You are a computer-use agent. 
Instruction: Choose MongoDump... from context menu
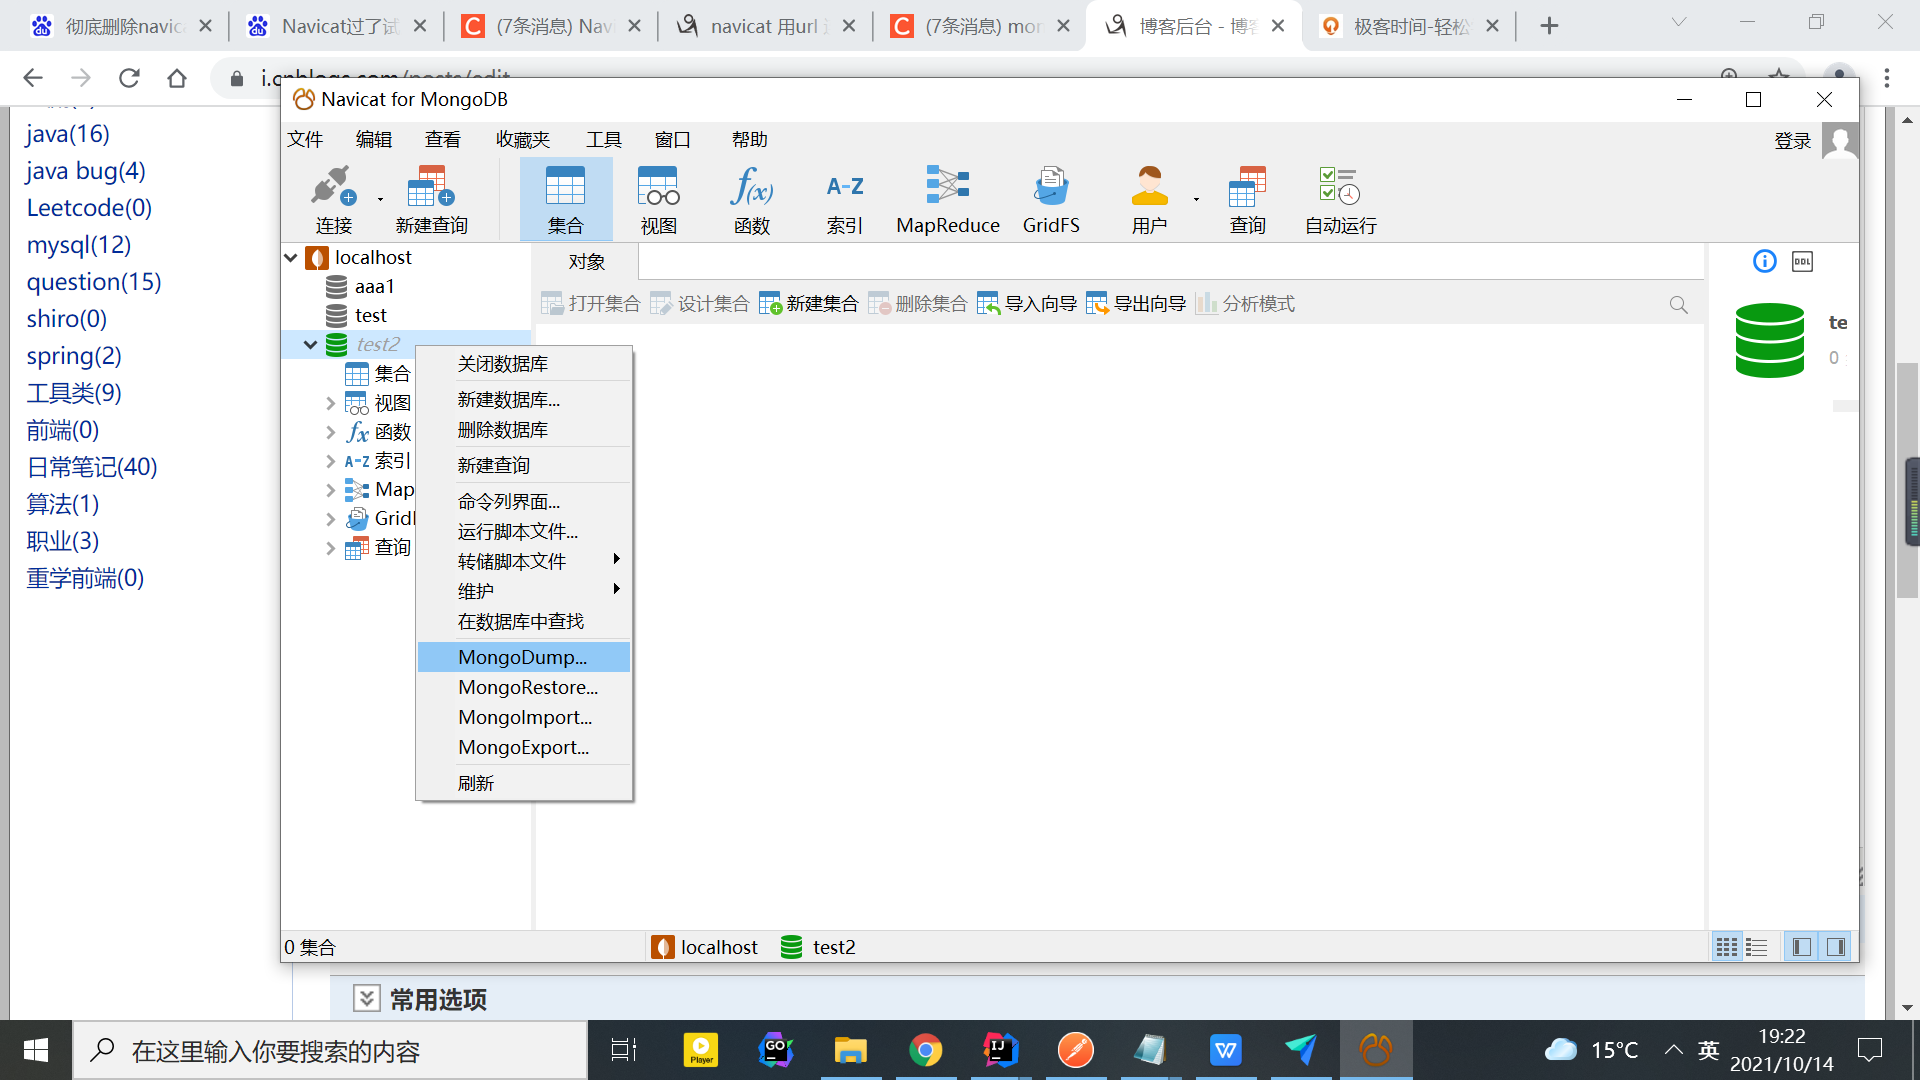[x=523, y=657]
